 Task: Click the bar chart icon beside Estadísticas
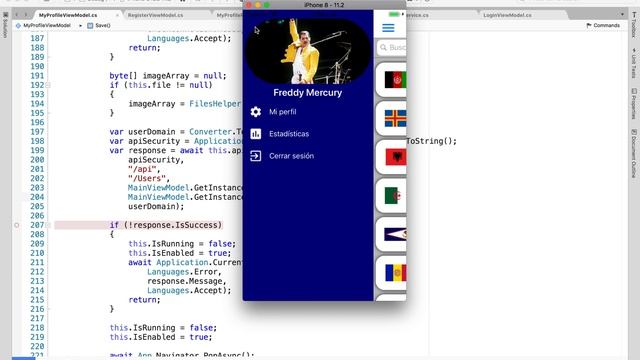[x=256, y=134]
